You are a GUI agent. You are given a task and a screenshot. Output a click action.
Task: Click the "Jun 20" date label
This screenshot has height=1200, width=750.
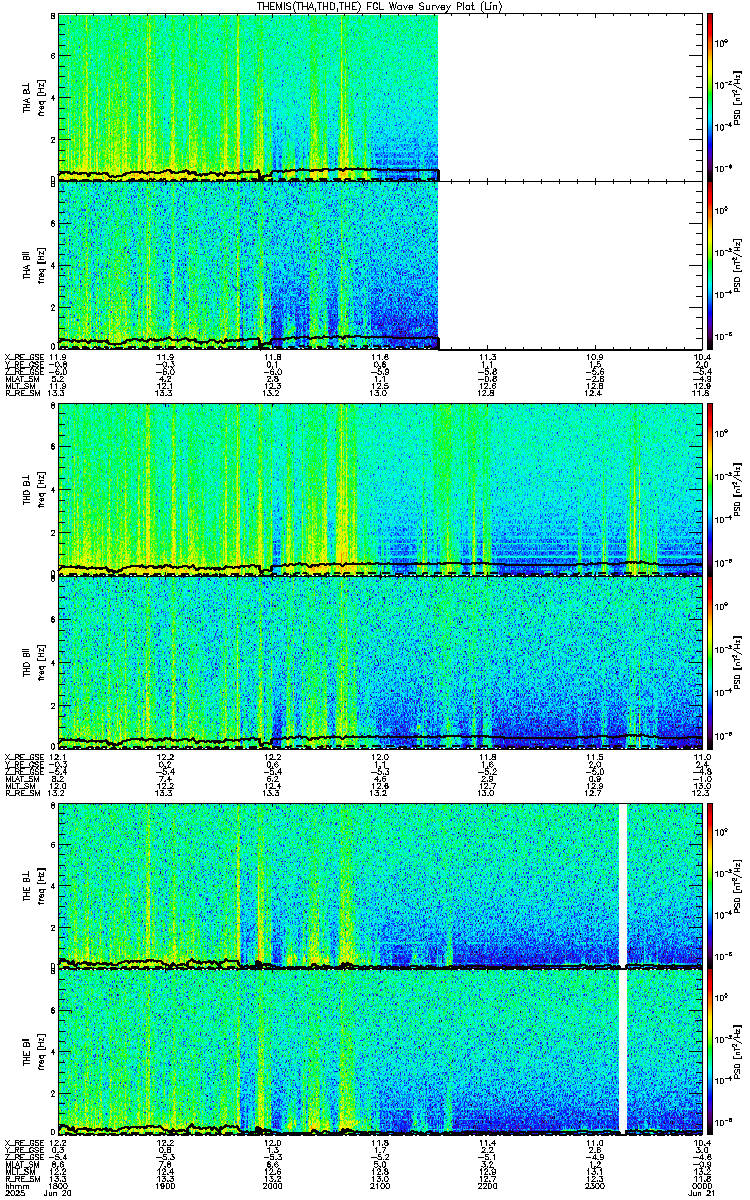59,1193
